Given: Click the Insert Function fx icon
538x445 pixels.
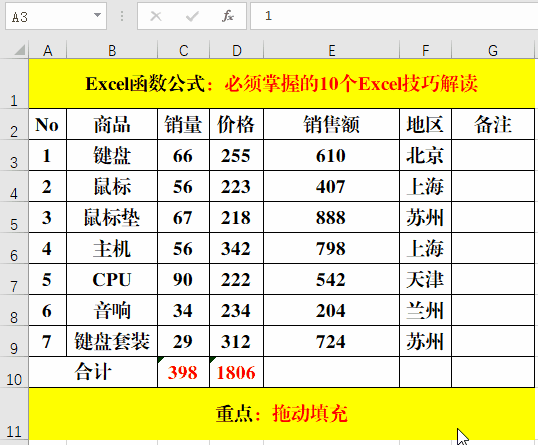Looking at the screenshot, I should (228, 16).
